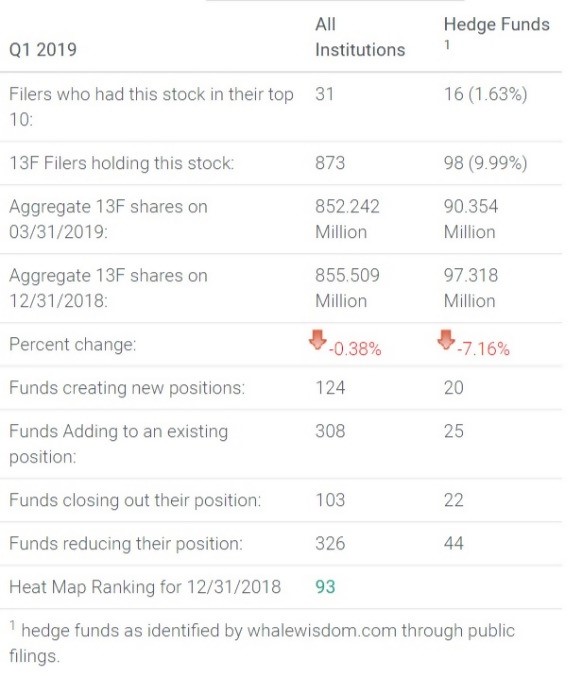Select the -7.16% hedge fund percent change

tap(483, 349)
